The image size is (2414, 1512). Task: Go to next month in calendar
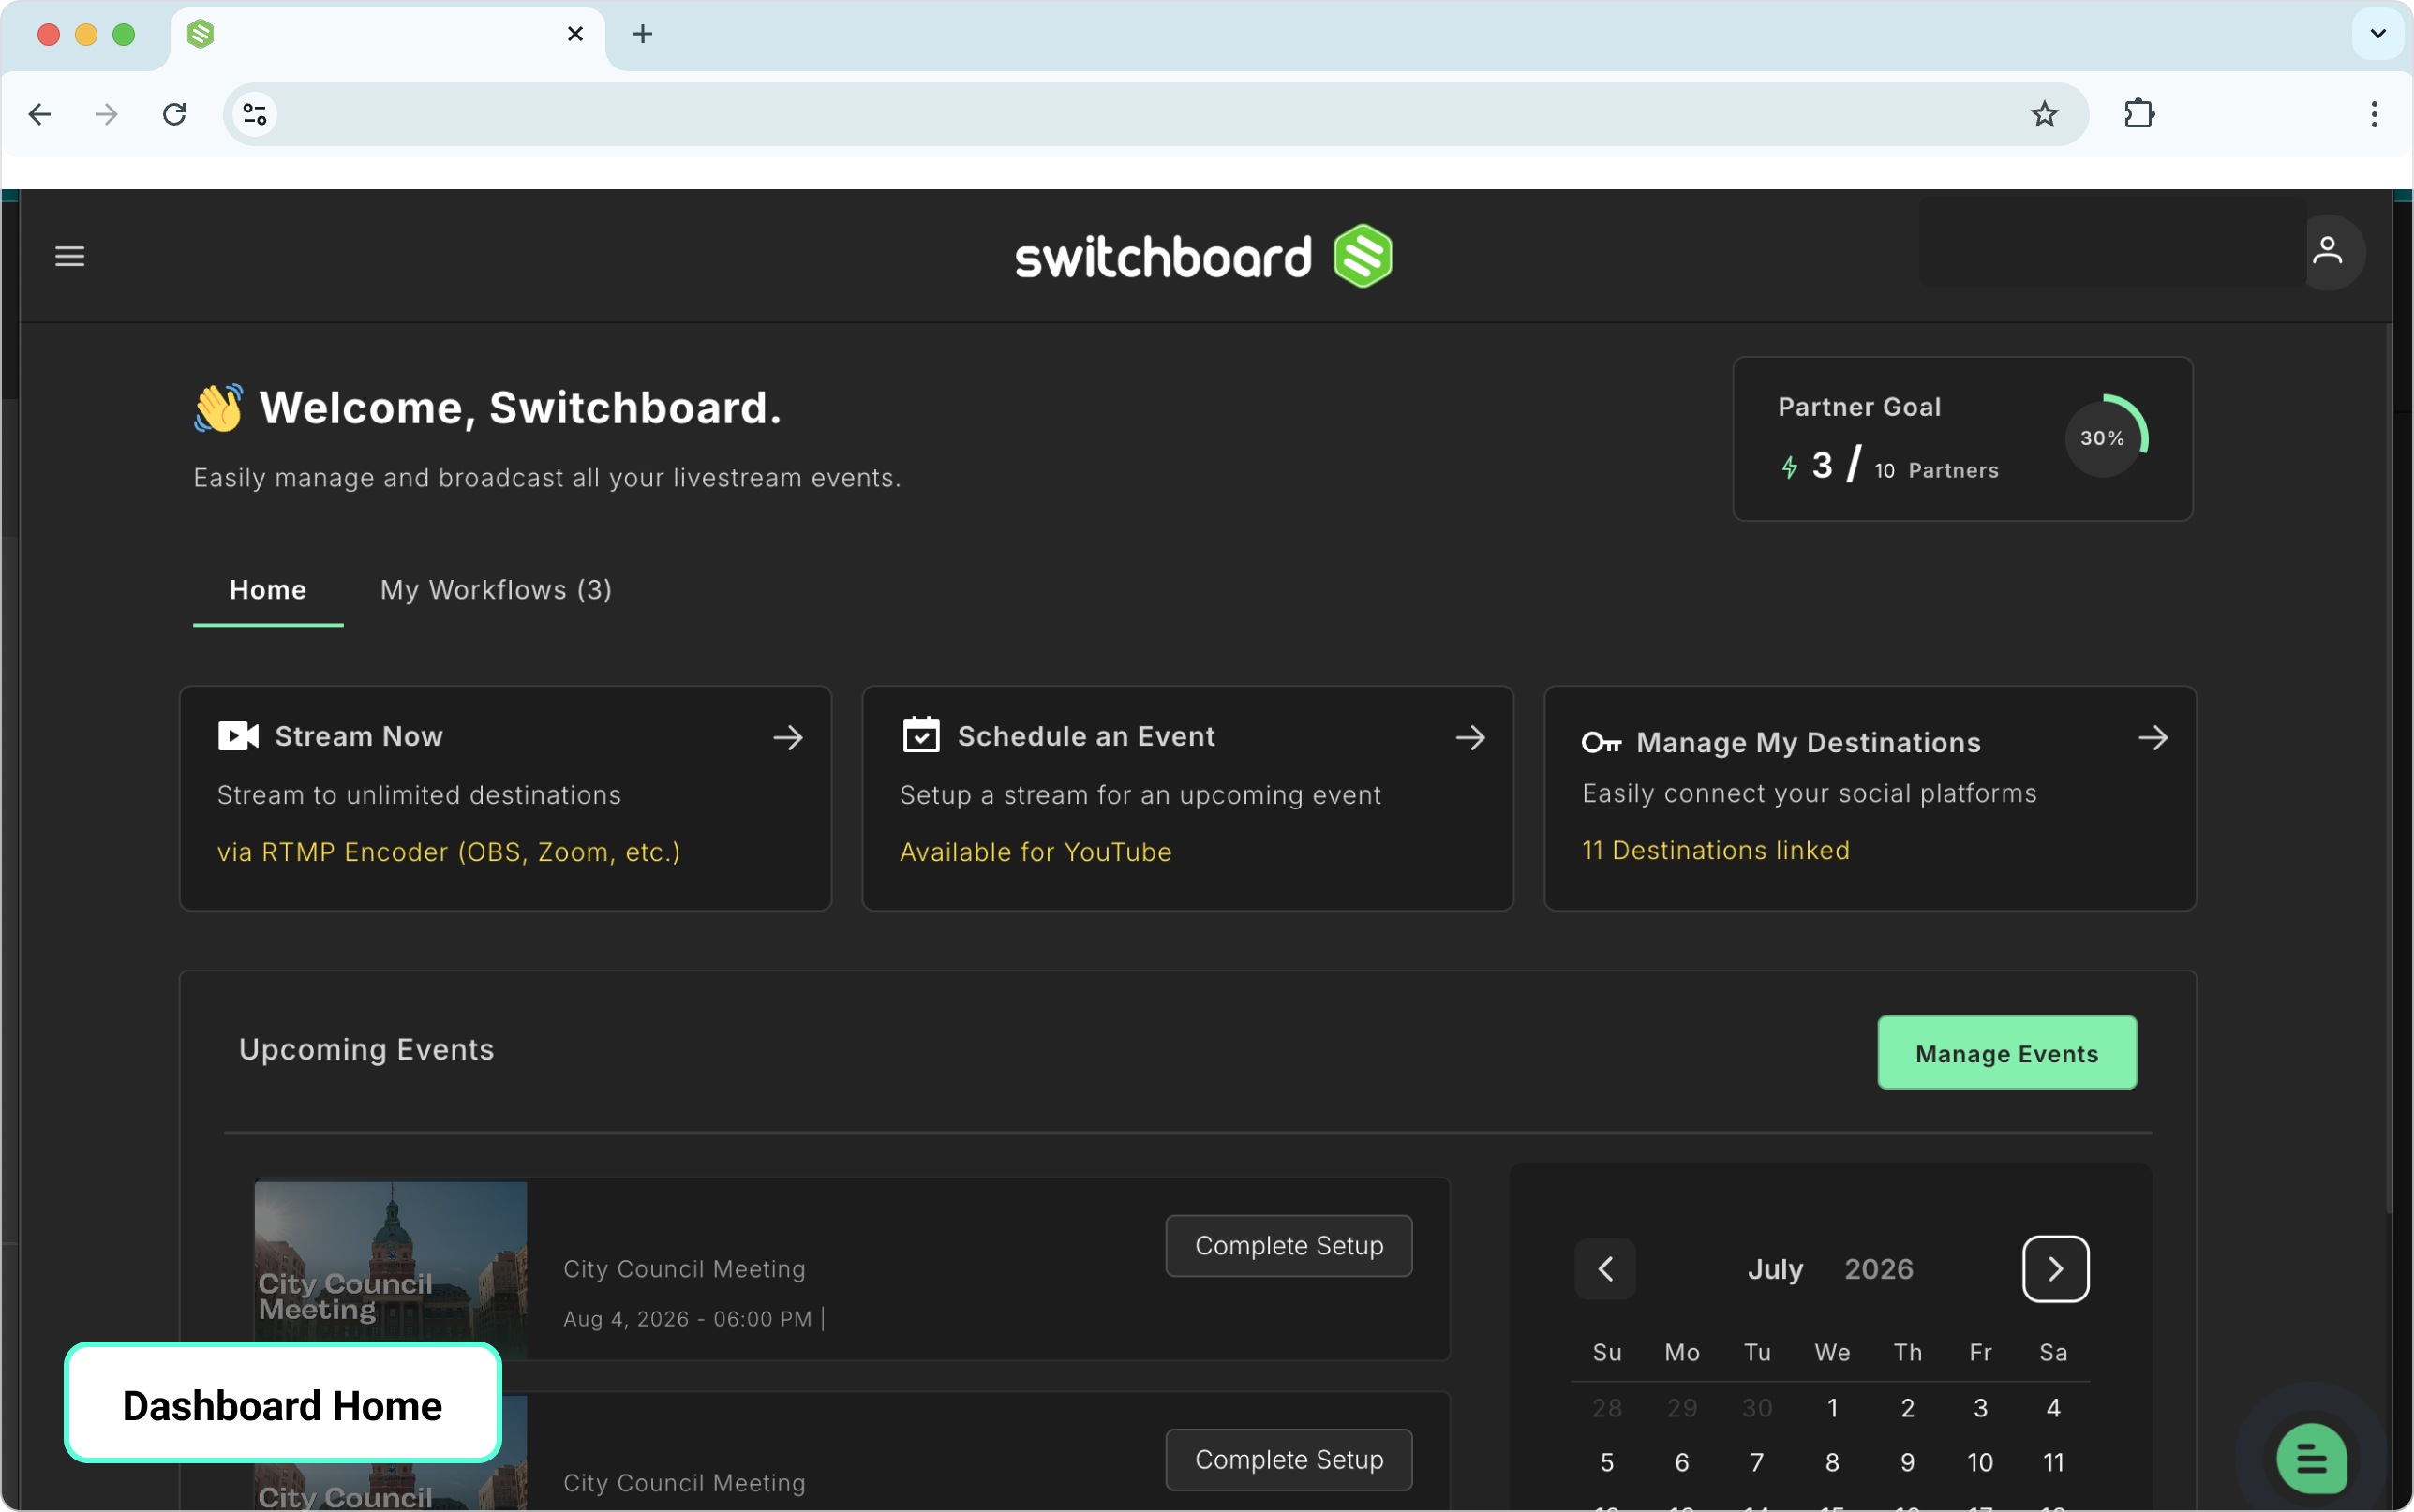click(x=2056, y=1269)
